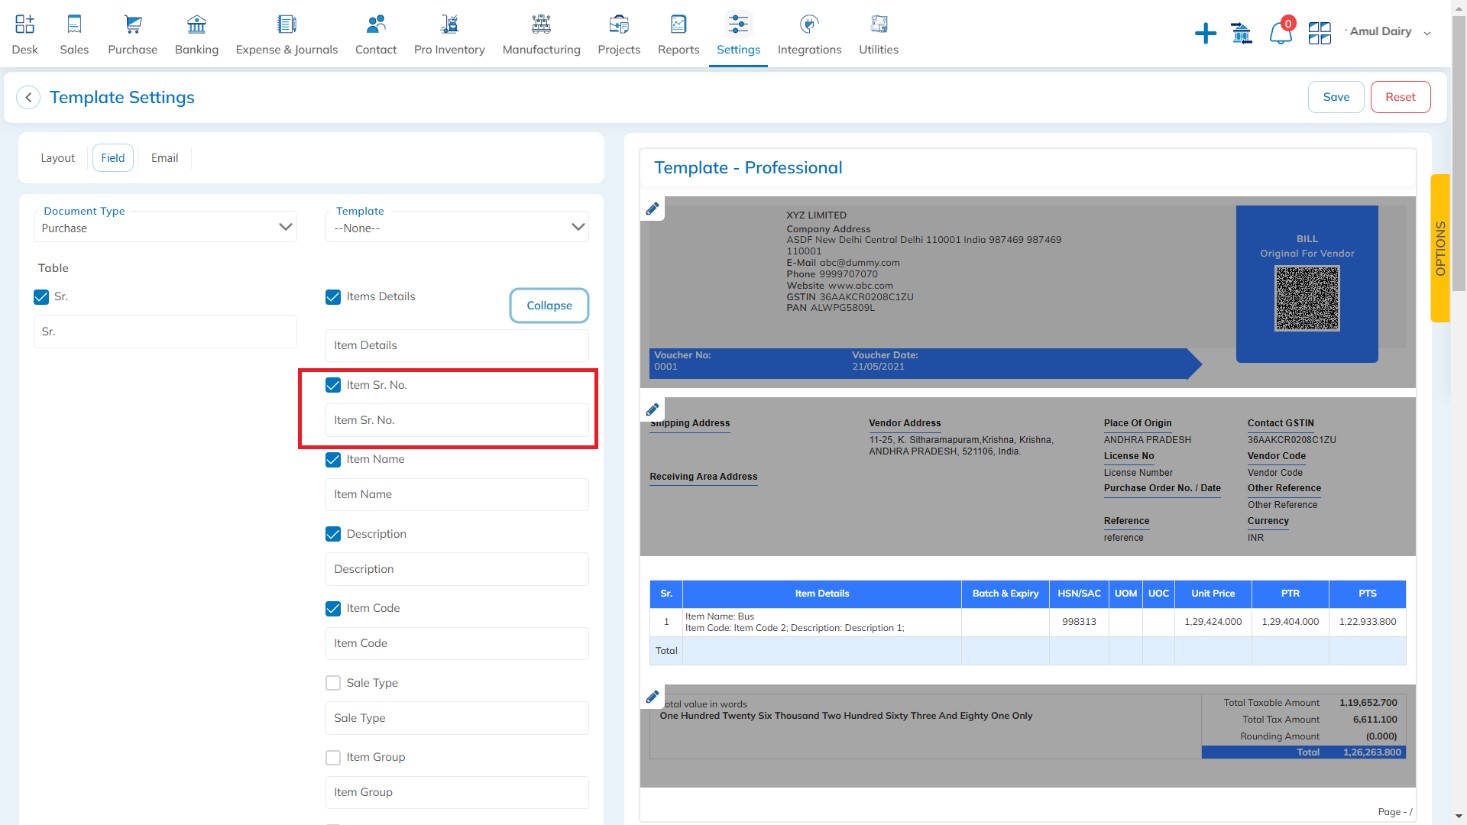Uncheck the Items Details checkbox

[333, 297]
